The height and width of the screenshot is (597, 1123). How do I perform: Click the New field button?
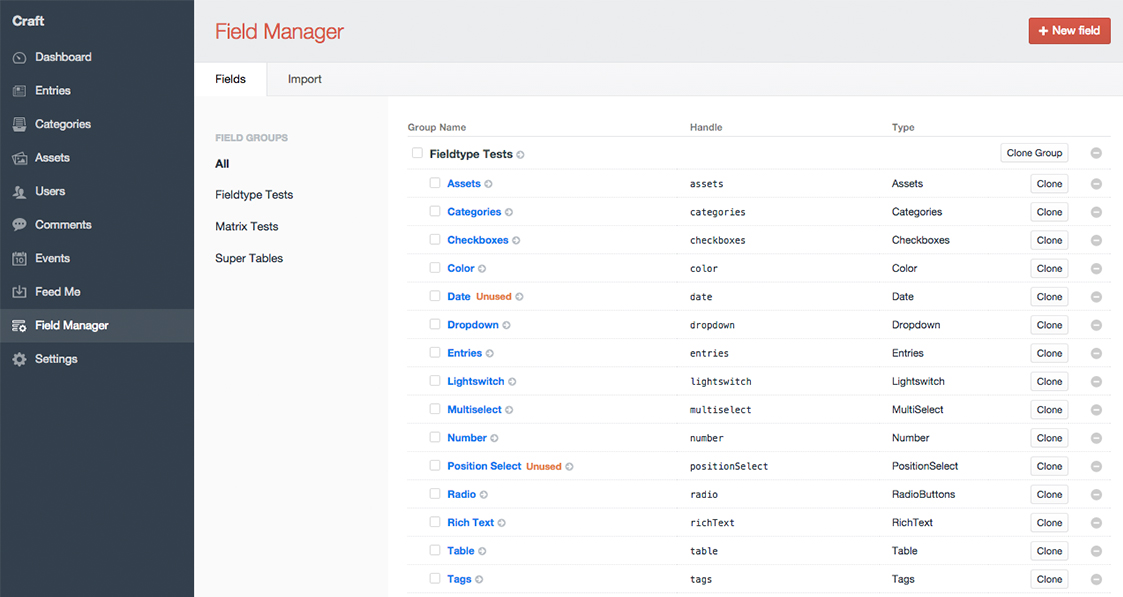(1069, 31)
